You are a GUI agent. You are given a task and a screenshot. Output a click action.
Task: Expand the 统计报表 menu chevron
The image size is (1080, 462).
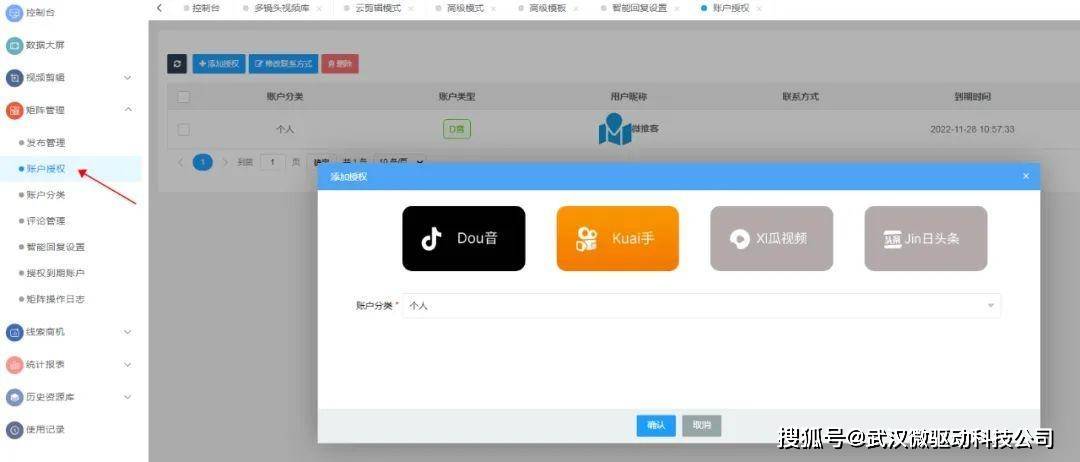tap(127, 364)
